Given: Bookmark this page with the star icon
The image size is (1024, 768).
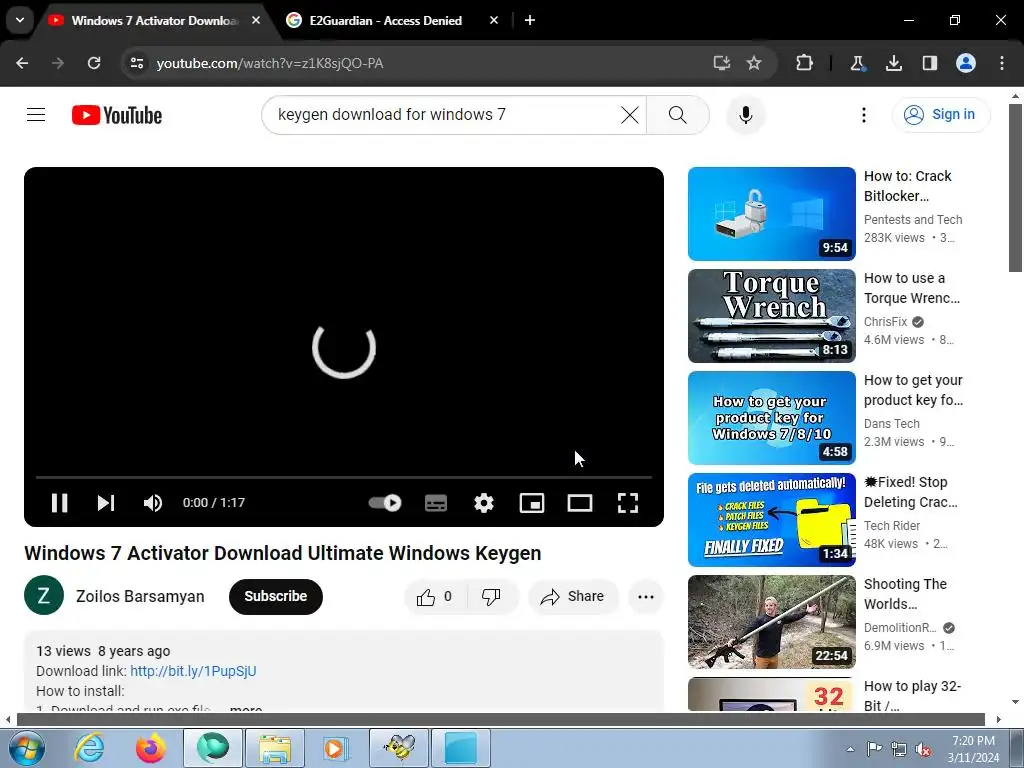Looking at the screenshot, I should (x=754, y=63).
